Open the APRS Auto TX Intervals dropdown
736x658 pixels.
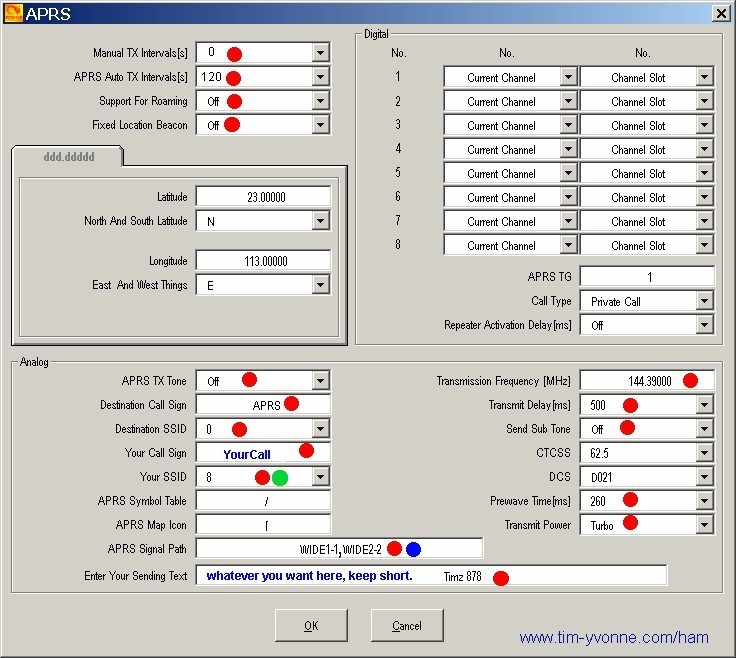pos(321,77)
